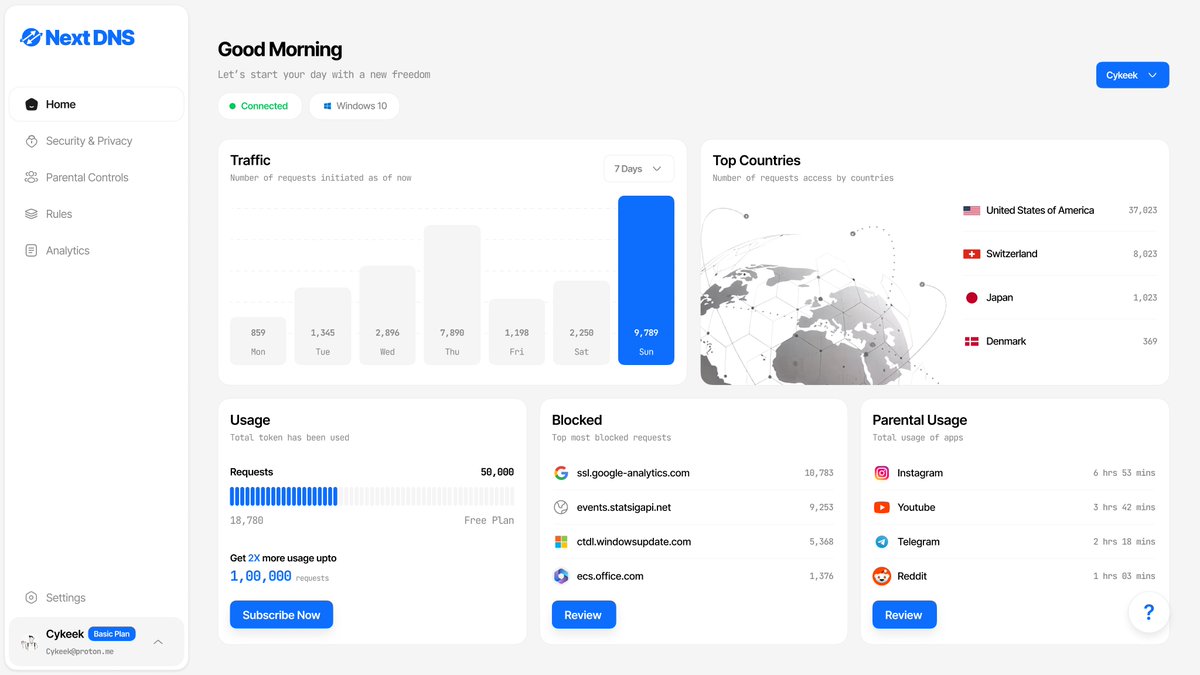Click the Denmark flag icon
The width and height of the screenshot is (1200, 675).
(971, 341)
